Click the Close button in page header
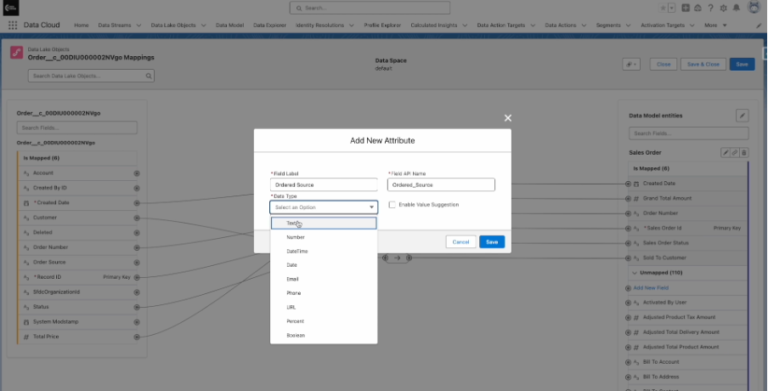 click(663, 64)
